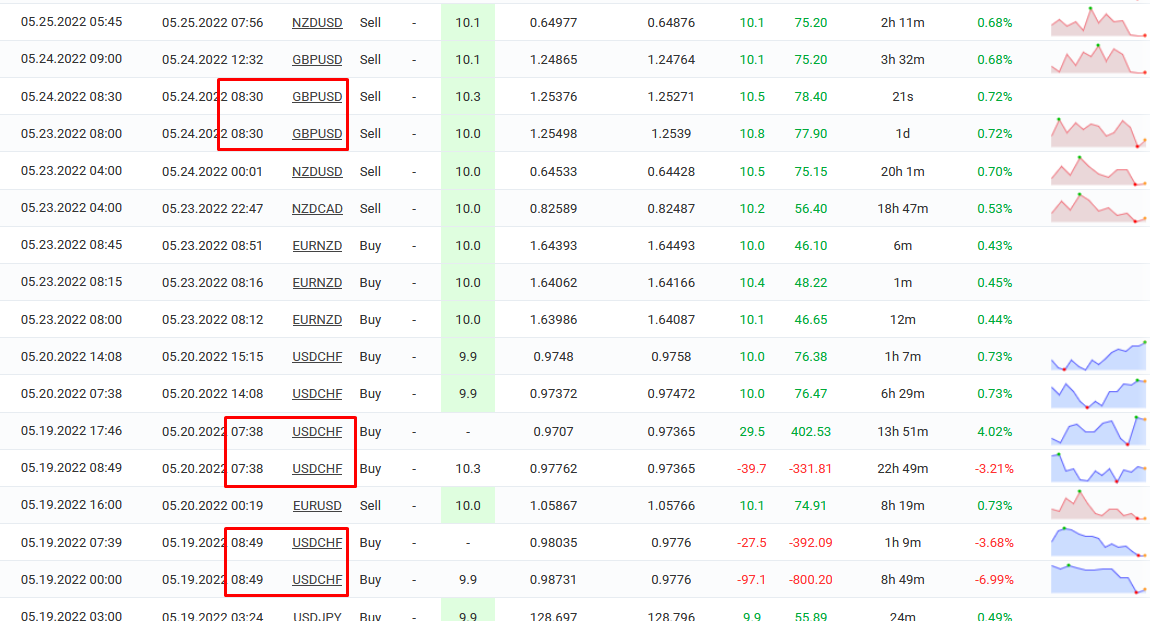Screen dimensions: 1150x621
Task: Open the EURNZD link with 1m duration
Action: (x=317, y=282)
